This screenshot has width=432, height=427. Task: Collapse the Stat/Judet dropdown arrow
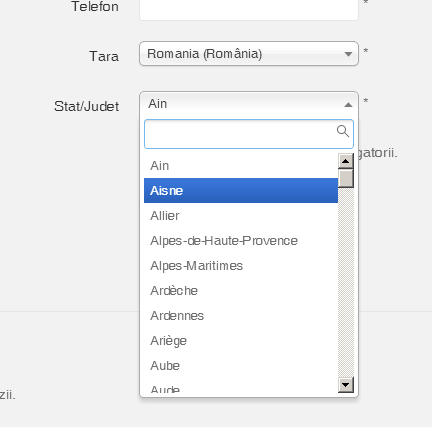(348, 105)
